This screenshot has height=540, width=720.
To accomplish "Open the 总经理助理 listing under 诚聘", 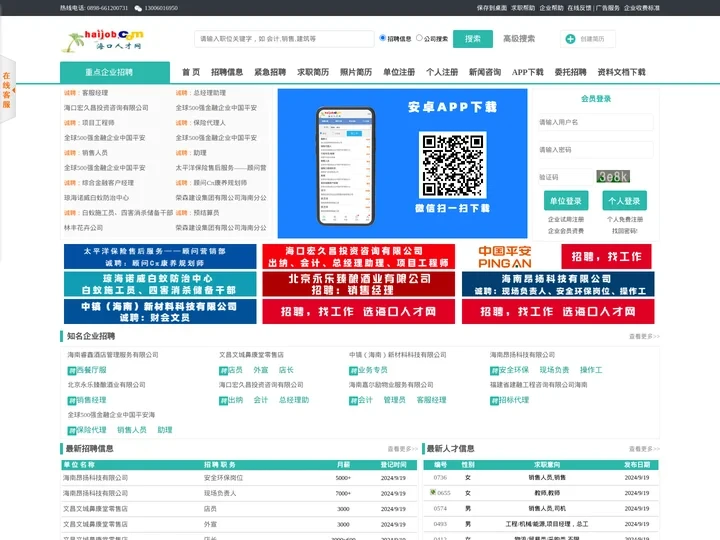I will (210, 93).
